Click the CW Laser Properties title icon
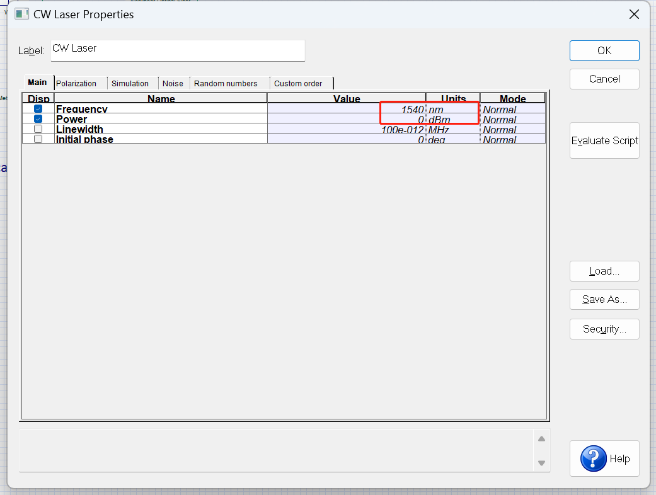Screen dimensions: 656x495 tap(21, 14)
